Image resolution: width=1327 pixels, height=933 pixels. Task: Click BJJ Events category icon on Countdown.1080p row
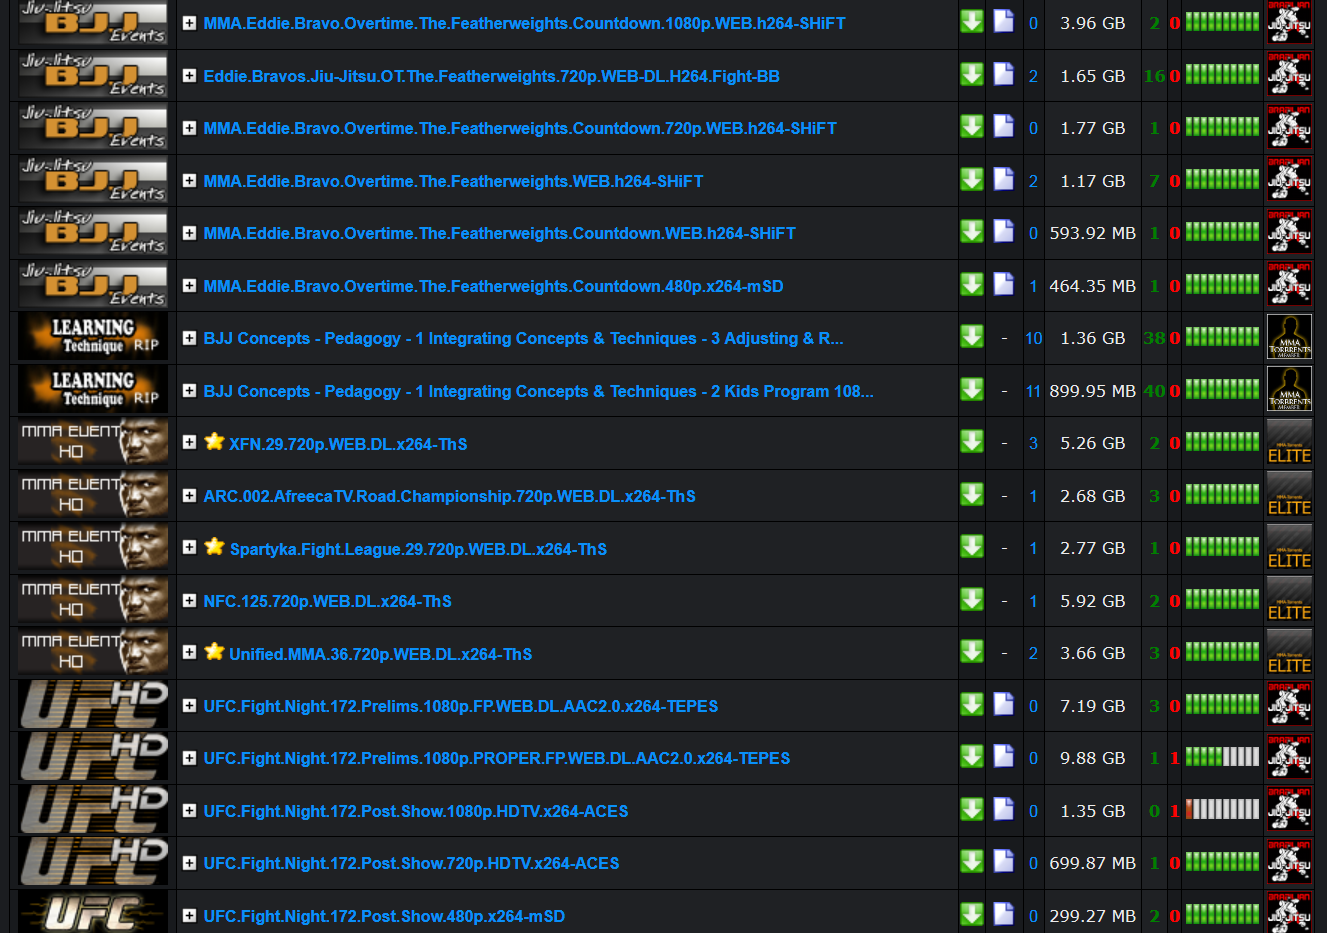(94, 23)
